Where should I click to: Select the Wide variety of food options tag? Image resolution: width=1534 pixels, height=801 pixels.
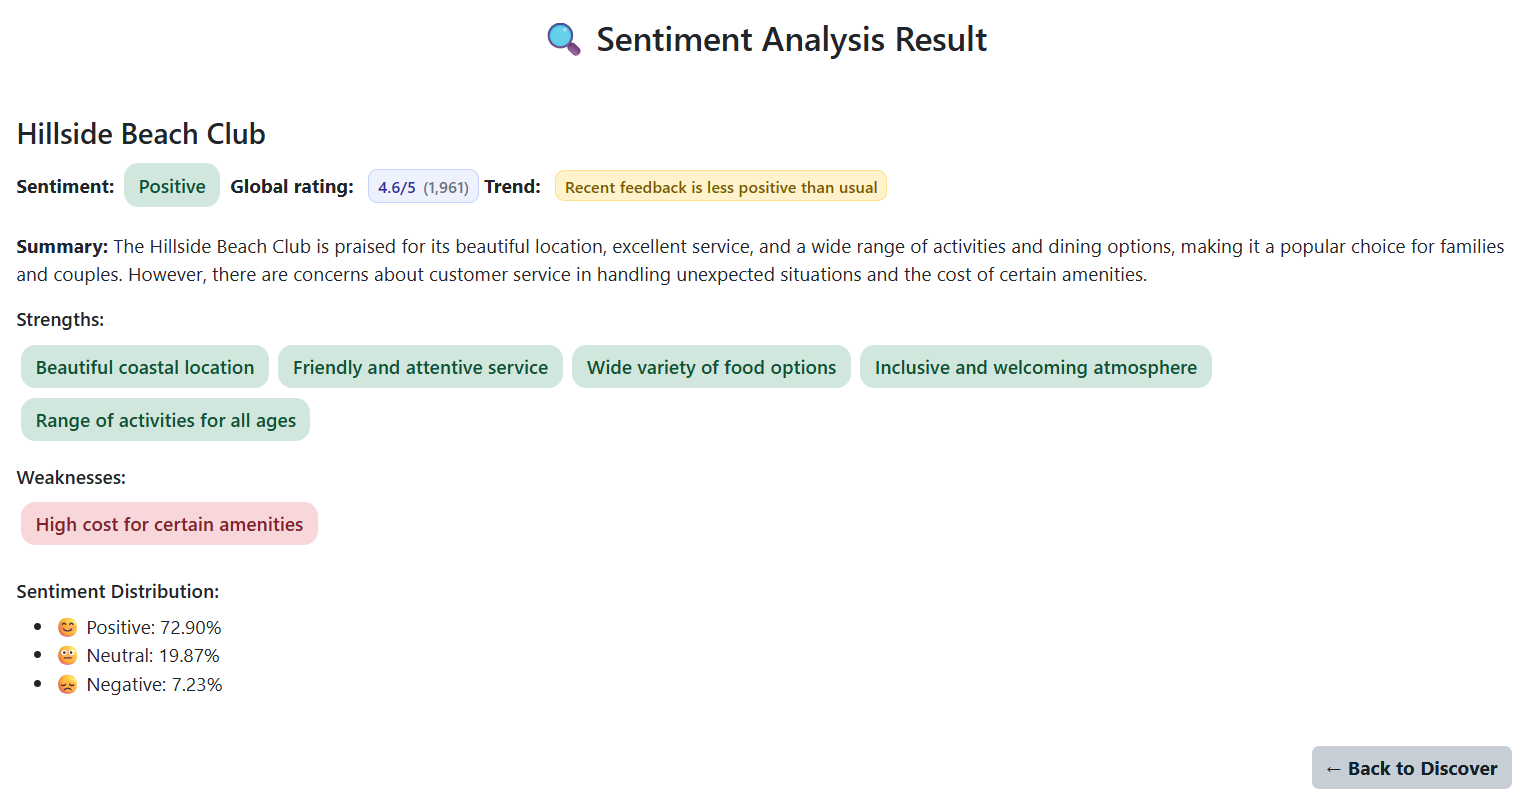click(711, 366)
